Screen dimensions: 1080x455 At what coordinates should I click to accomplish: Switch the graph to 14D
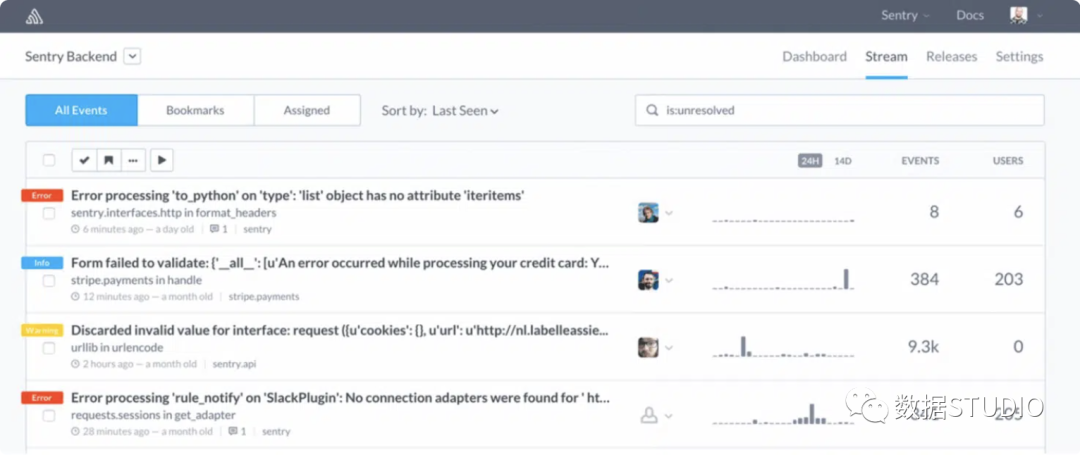pyautogui.click(x=843, y=161)
